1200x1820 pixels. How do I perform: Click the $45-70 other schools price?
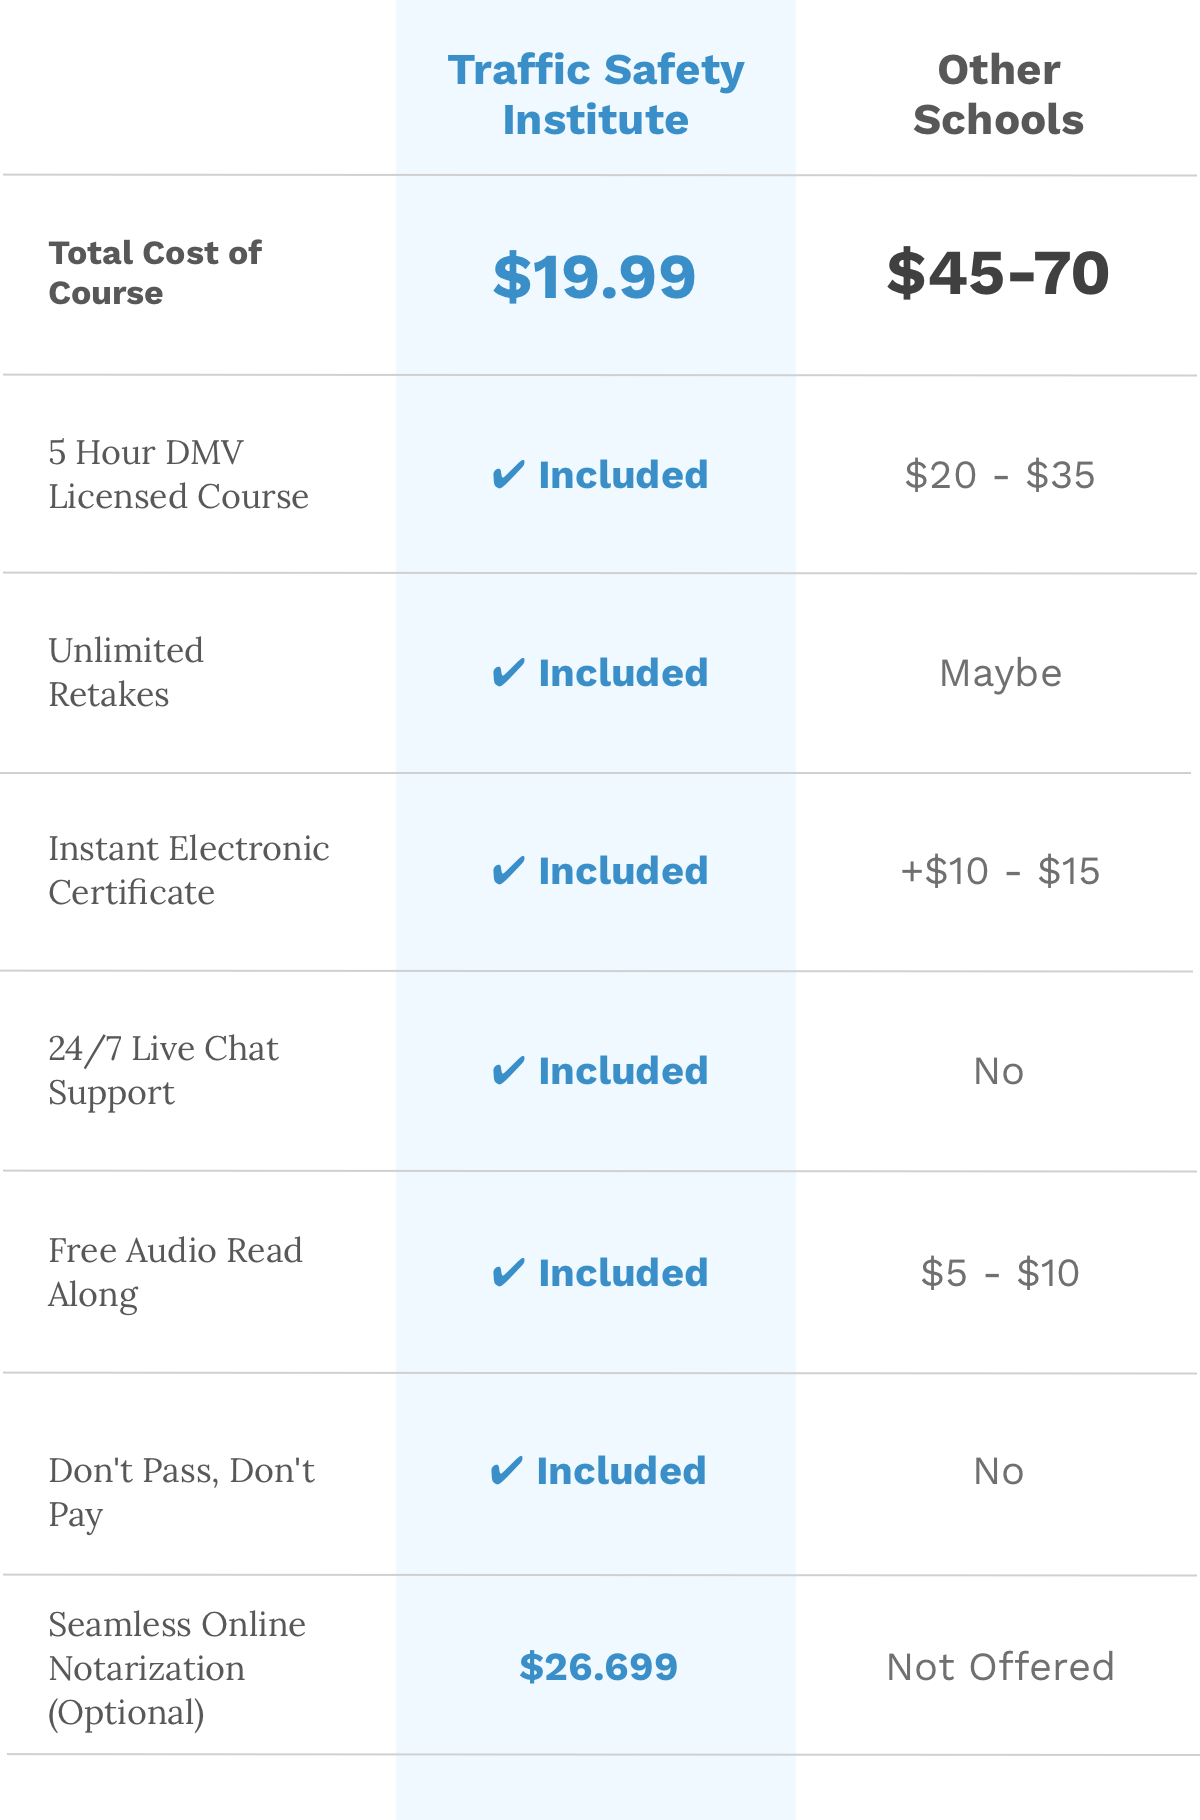(998, 273)
